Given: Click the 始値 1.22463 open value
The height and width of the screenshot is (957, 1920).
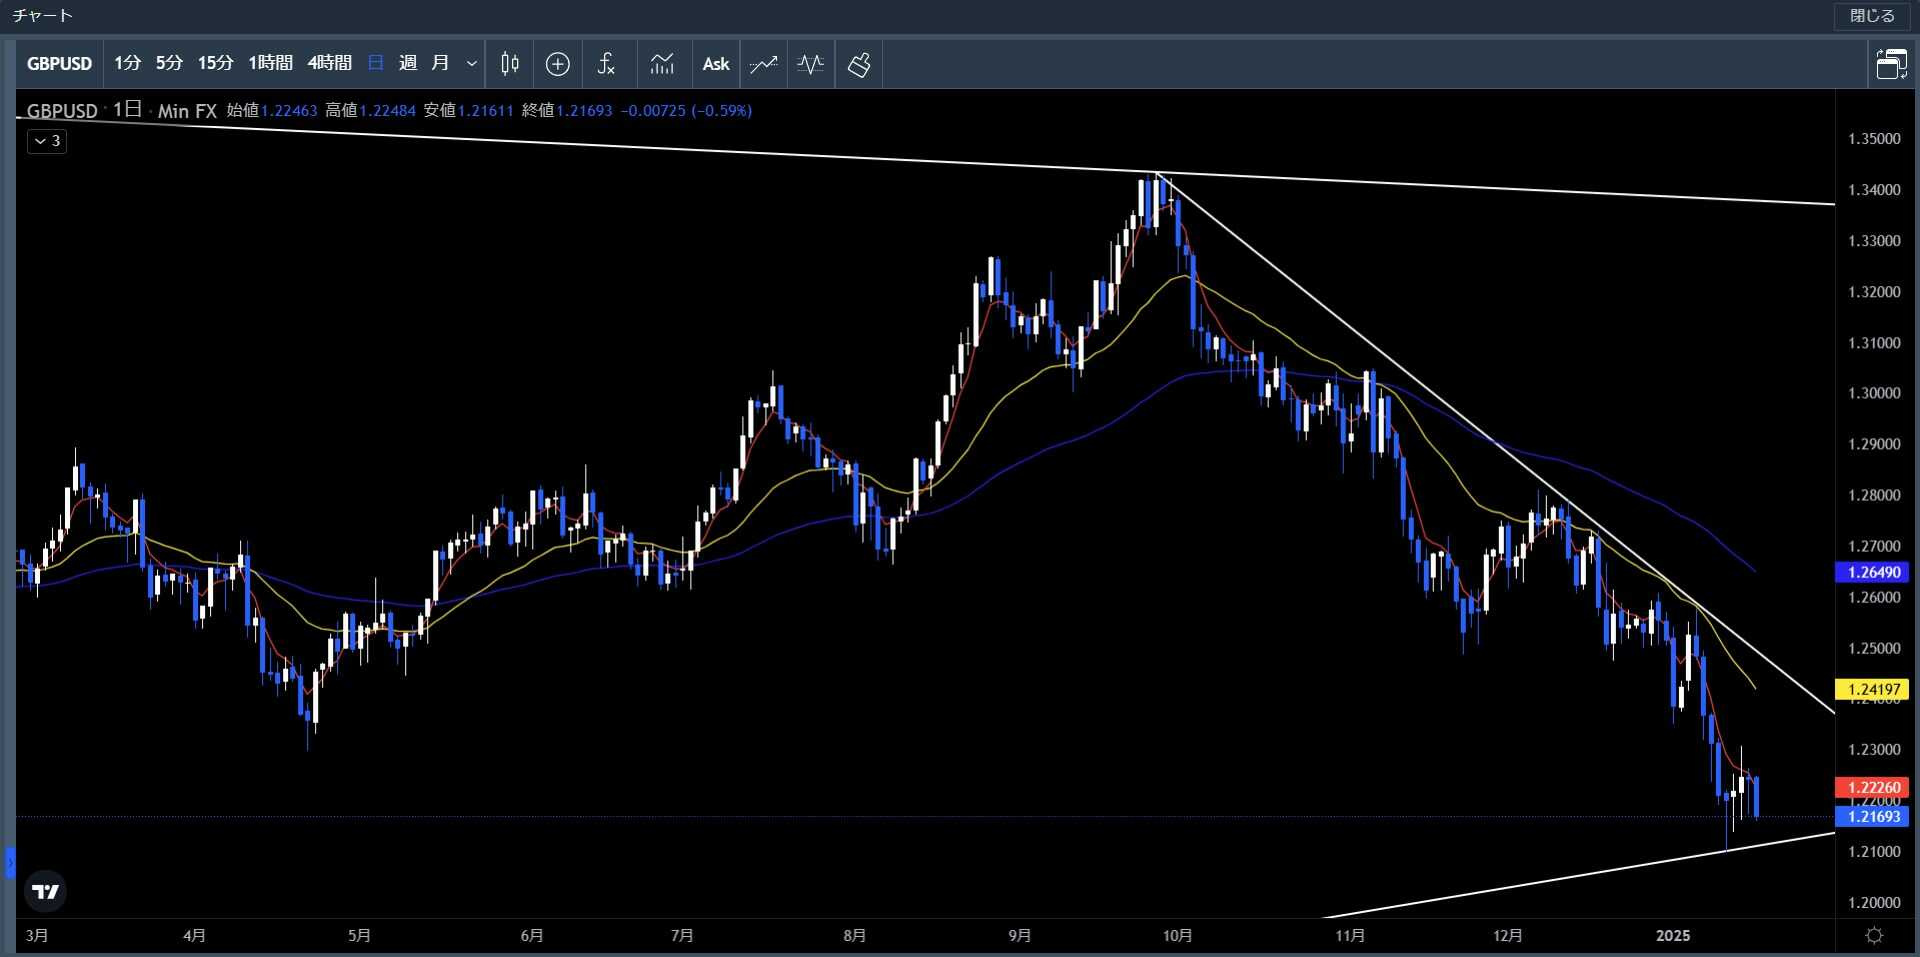Looking at the screenshot, I should (x=272, y=111).
